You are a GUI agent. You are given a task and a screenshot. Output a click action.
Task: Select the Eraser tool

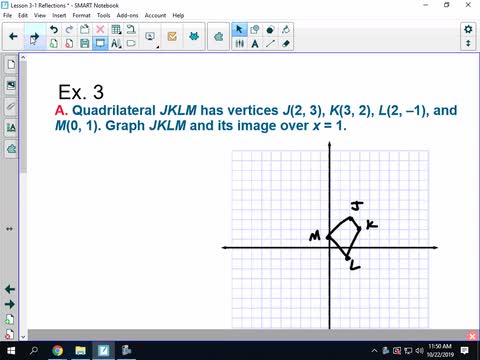tap(286, 43)
